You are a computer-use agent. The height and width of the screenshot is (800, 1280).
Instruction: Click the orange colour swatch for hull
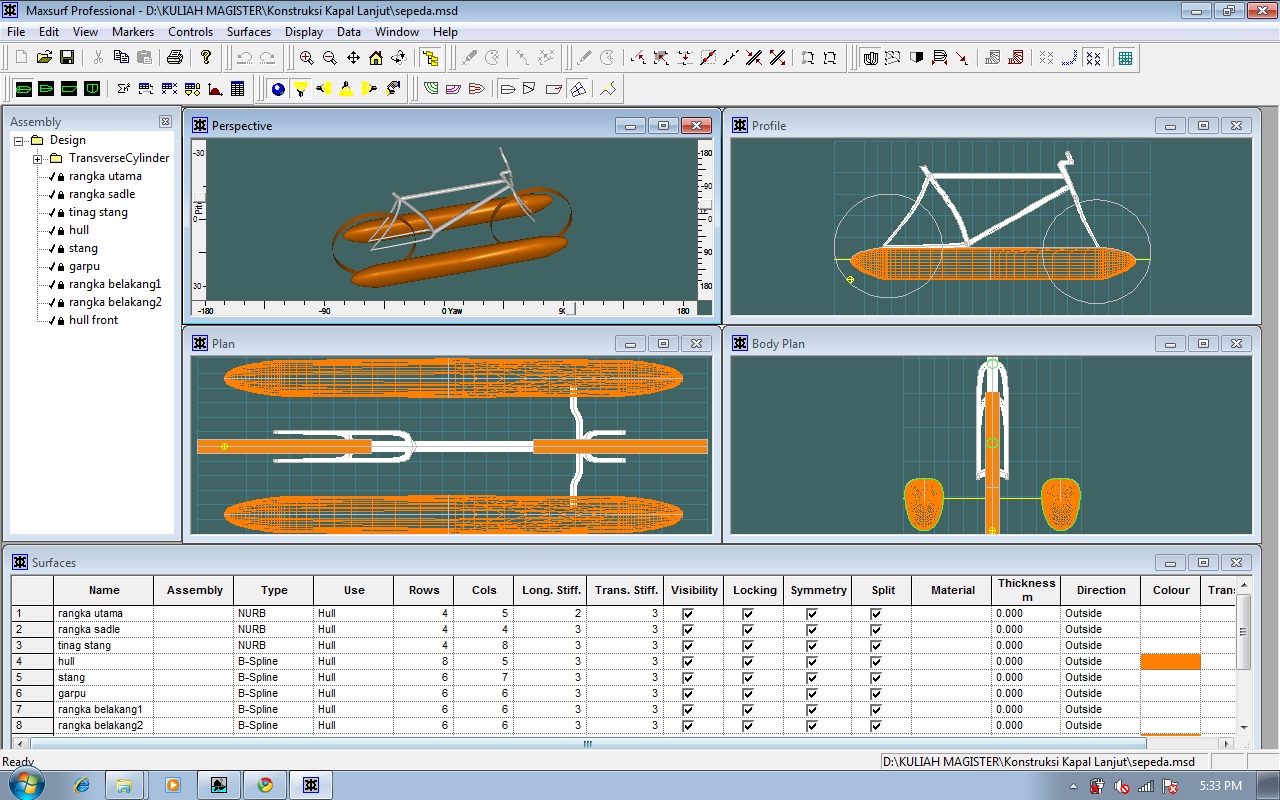pos(1170,662)
